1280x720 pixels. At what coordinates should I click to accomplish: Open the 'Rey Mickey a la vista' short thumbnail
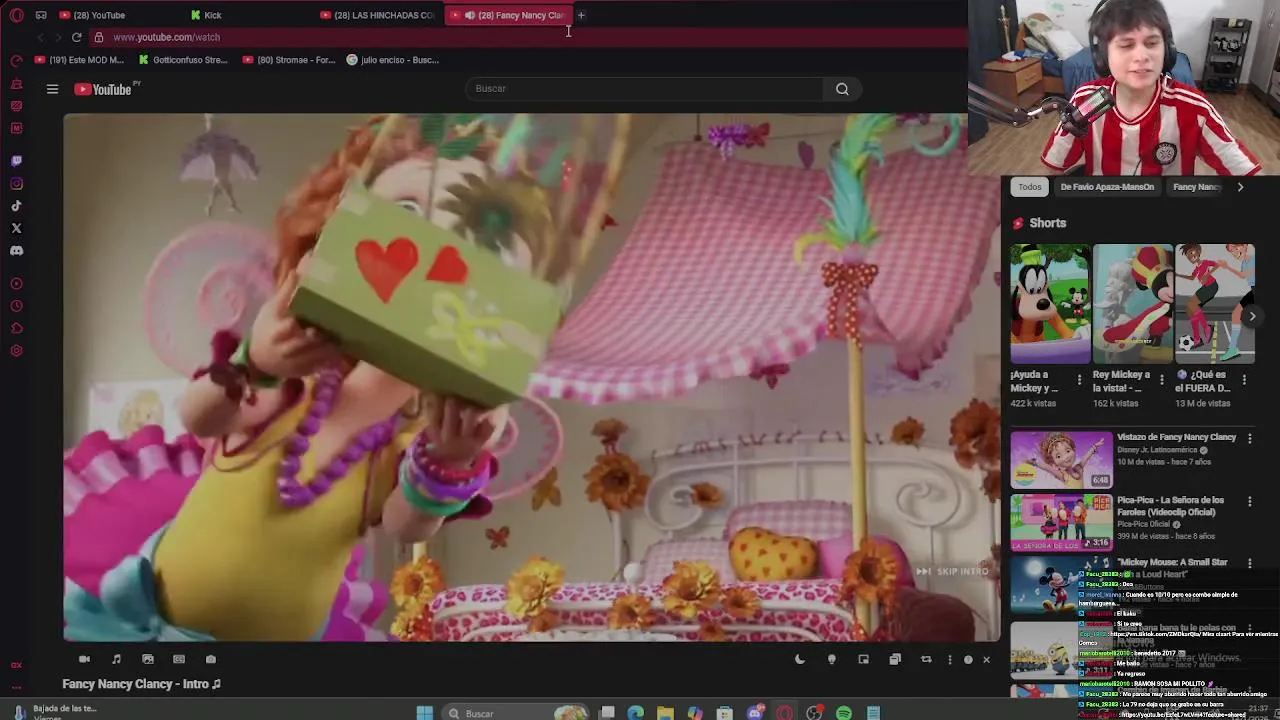[1133, 303]
